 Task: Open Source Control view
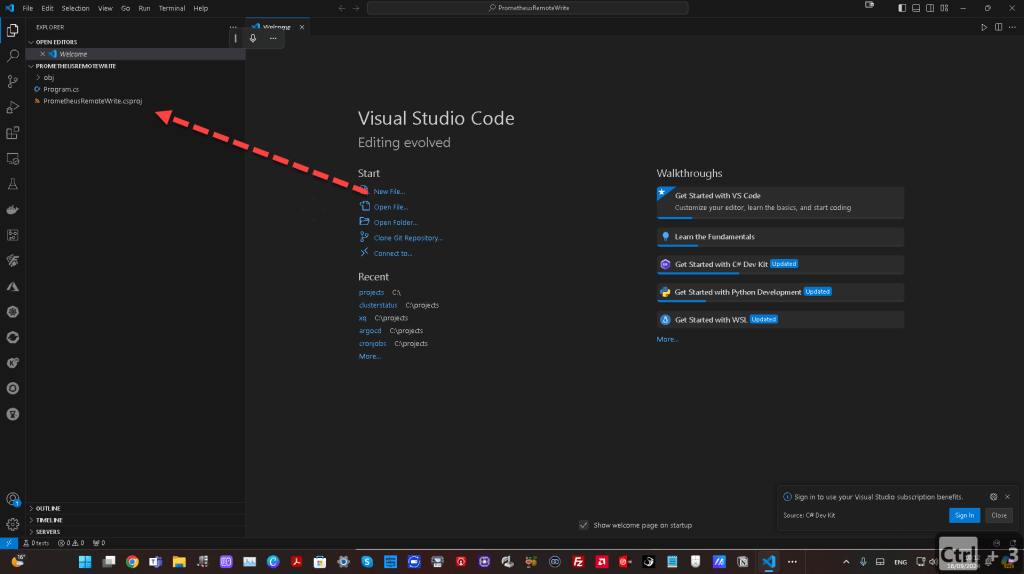pos(12,81)
